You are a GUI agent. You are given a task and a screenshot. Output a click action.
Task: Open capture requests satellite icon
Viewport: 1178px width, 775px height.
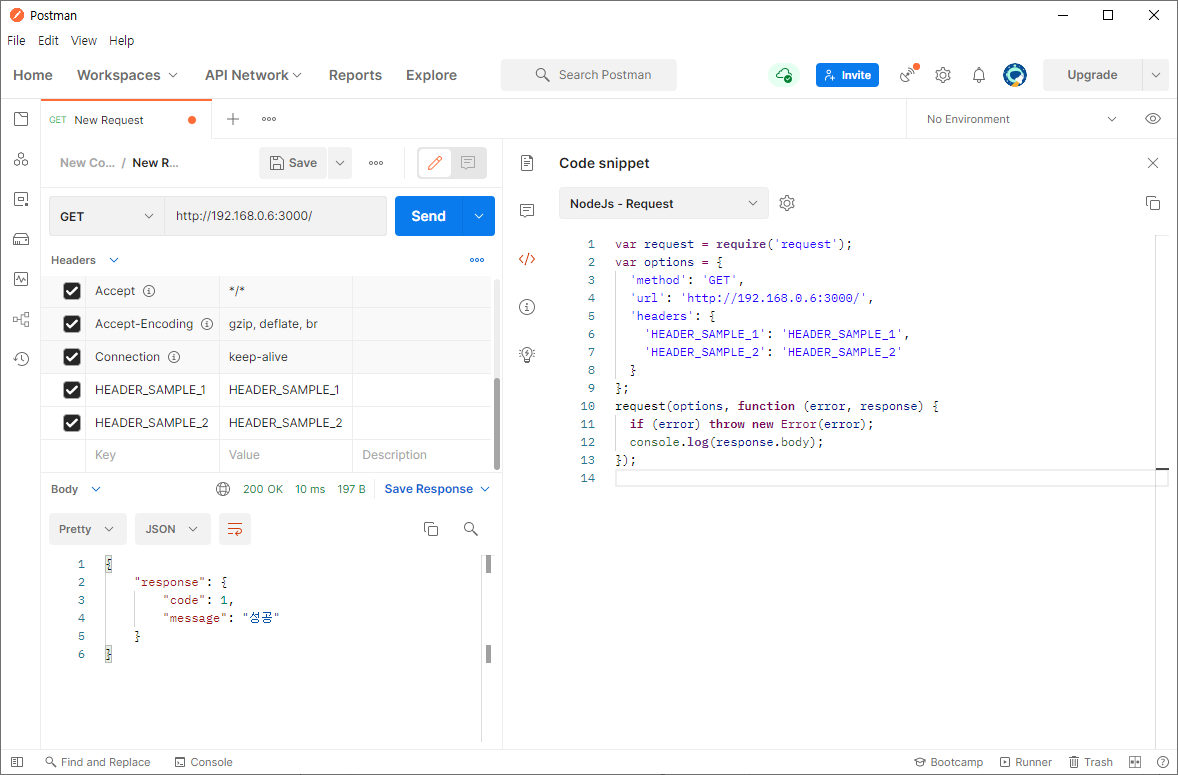908,74
